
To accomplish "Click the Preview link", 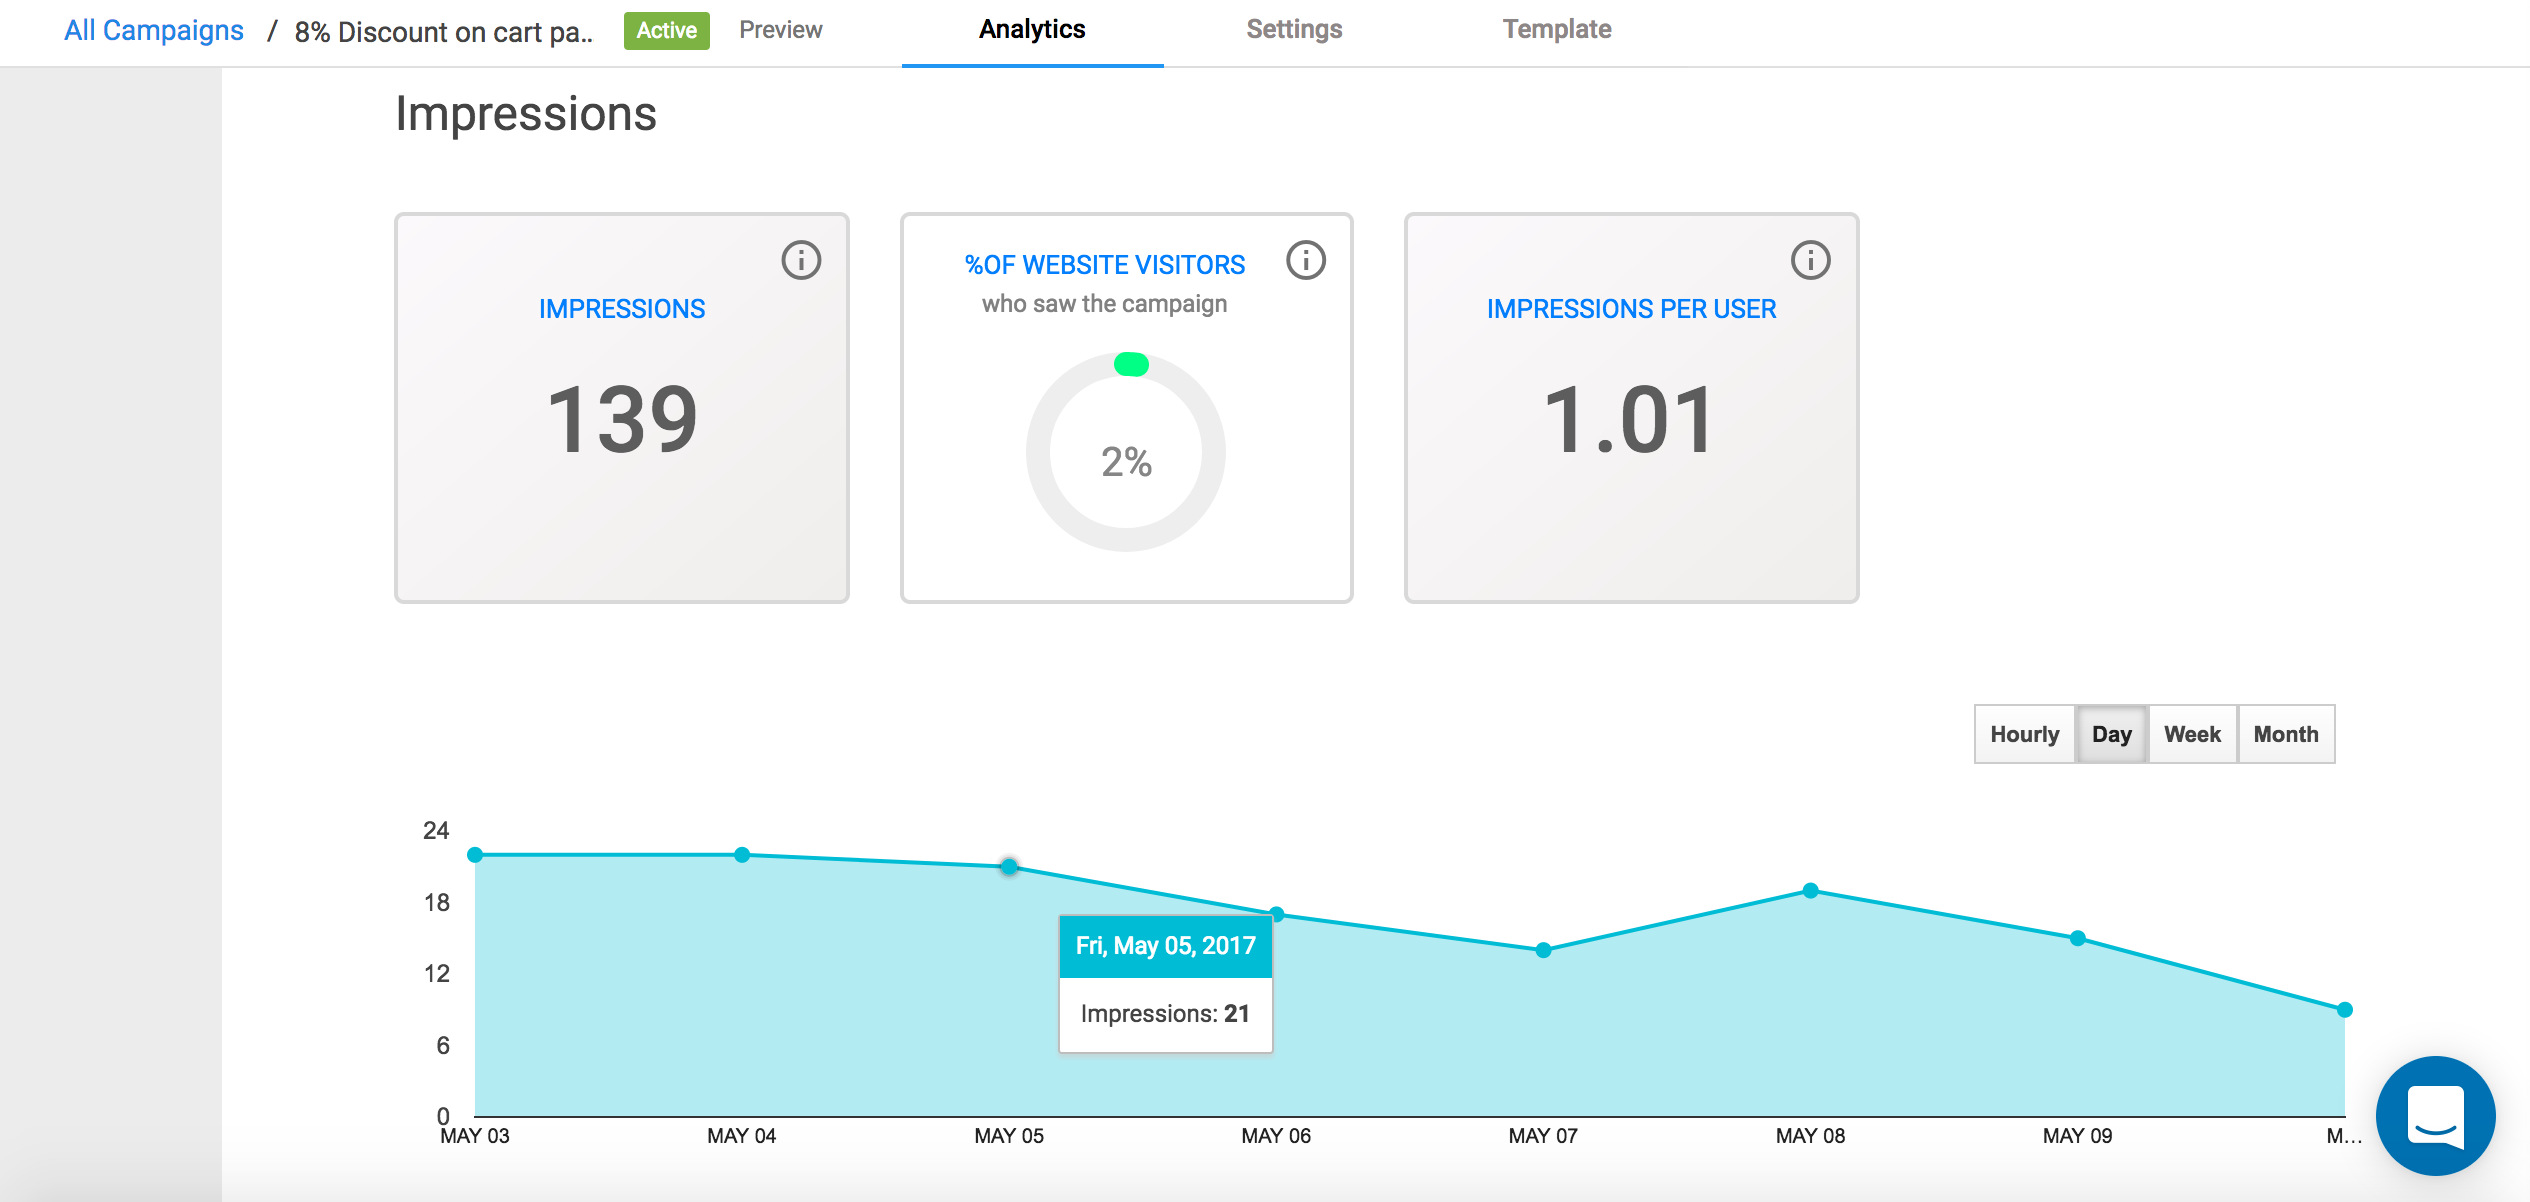I will point(780,30).
